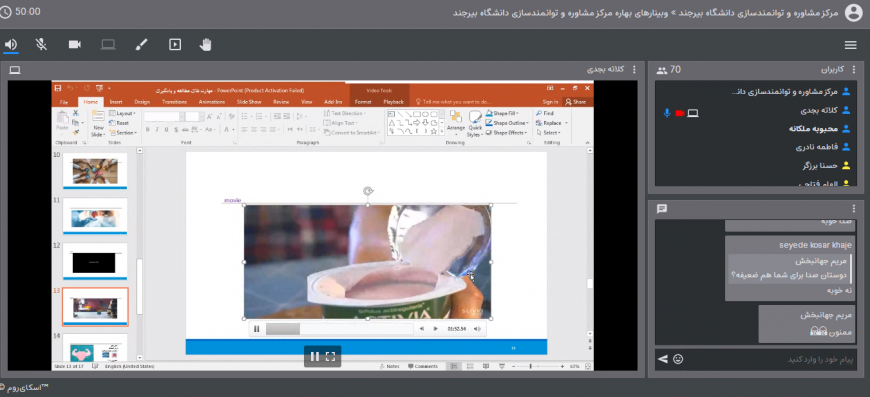This screenshot has width=870, height=397.
Task: Open the Shape Fill dropdown
Action: tap(502, 113)
